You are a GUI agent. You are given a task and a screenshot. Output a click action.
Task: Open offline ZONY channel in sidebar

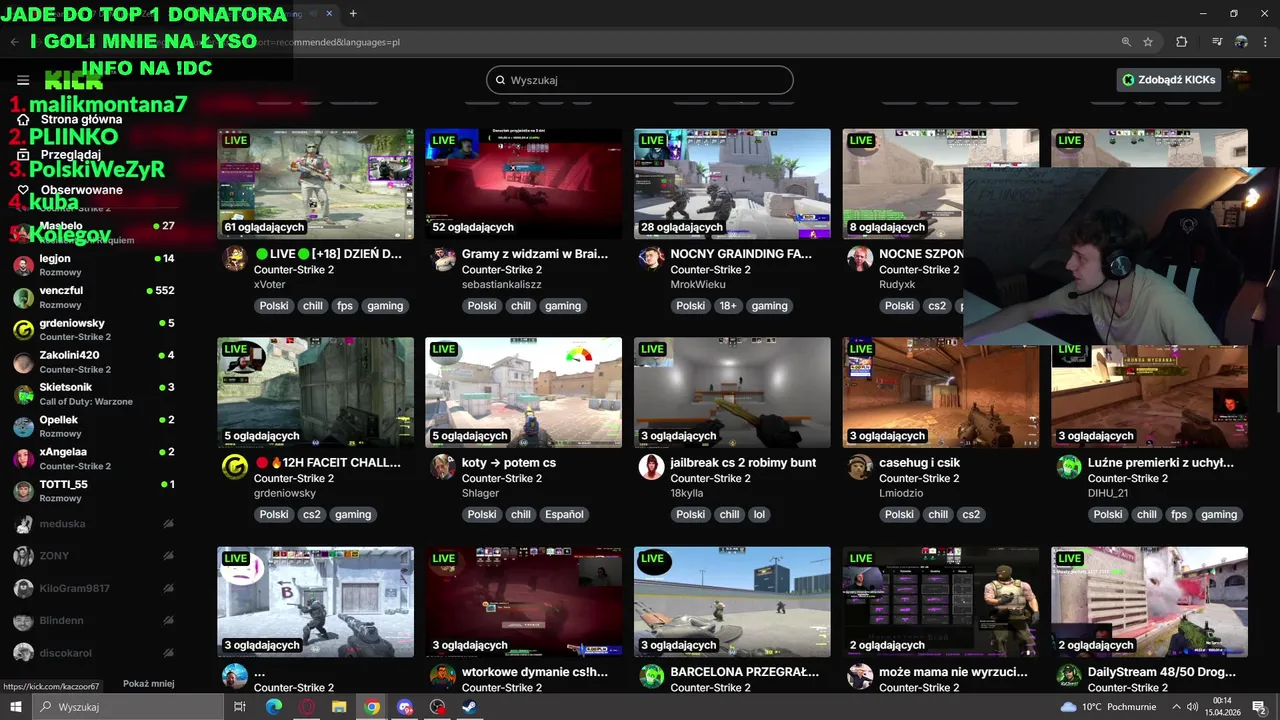pos(94,555)
